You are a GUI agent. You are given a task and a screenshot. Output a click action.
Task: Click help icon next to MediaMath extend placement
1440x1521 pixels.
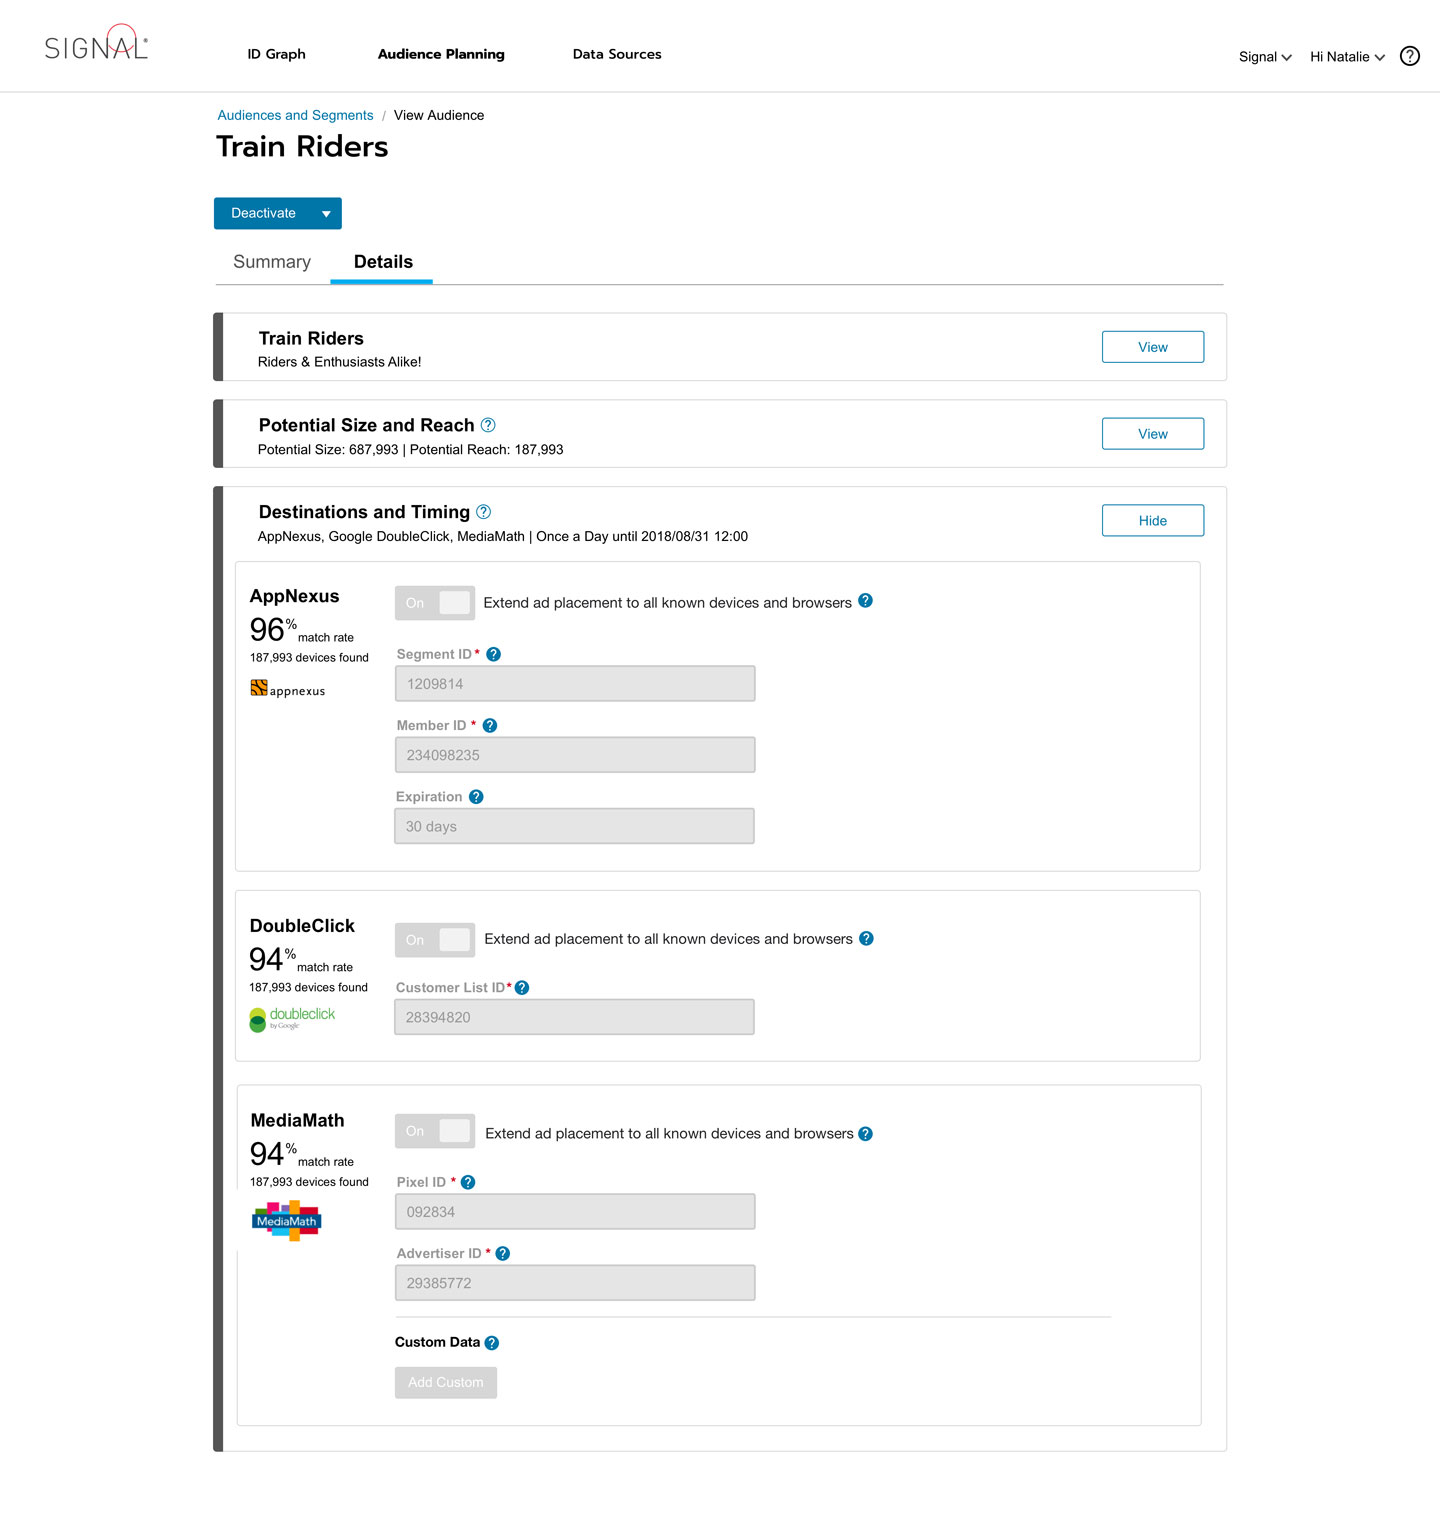[866, 1134]
